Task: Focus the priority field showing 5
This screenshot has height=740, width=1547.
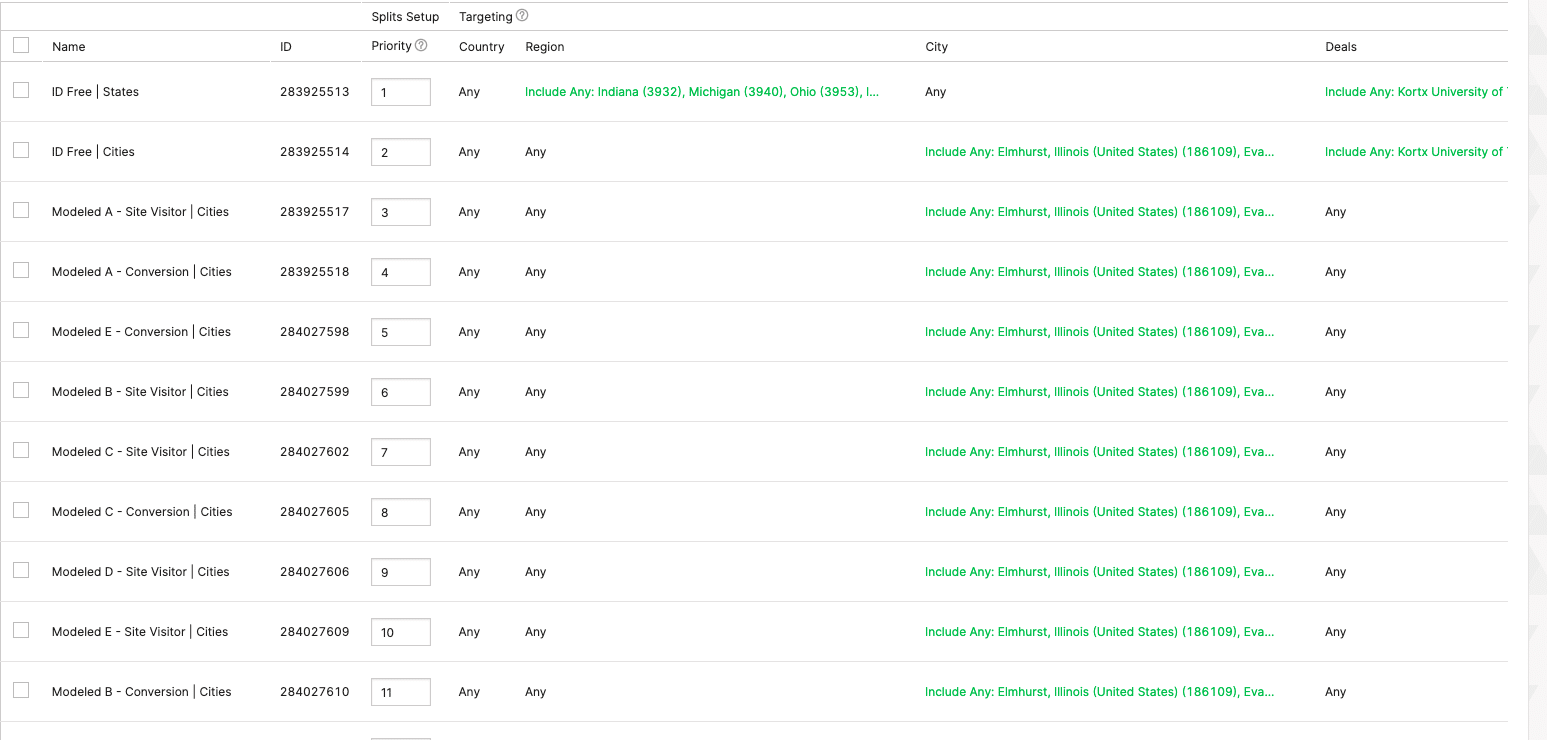Action: [400, 332]
